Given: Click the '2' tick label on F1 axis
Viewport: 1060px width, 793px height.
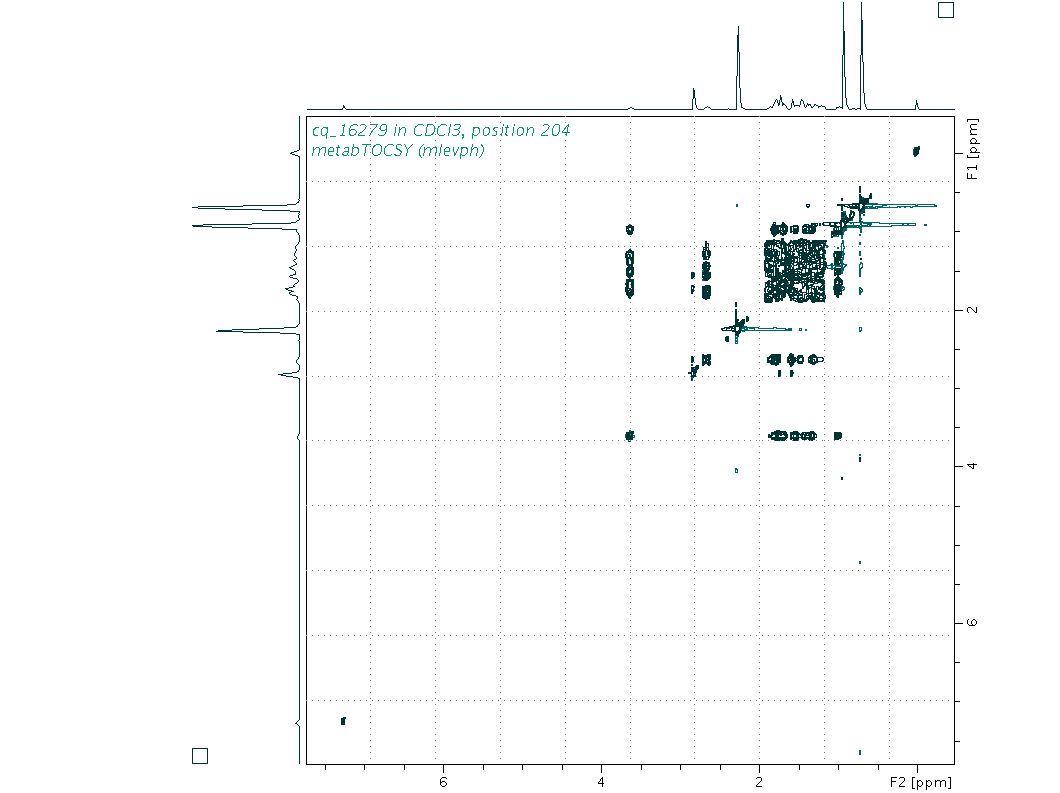Looking at the screenshot, I should pos(972,310).
